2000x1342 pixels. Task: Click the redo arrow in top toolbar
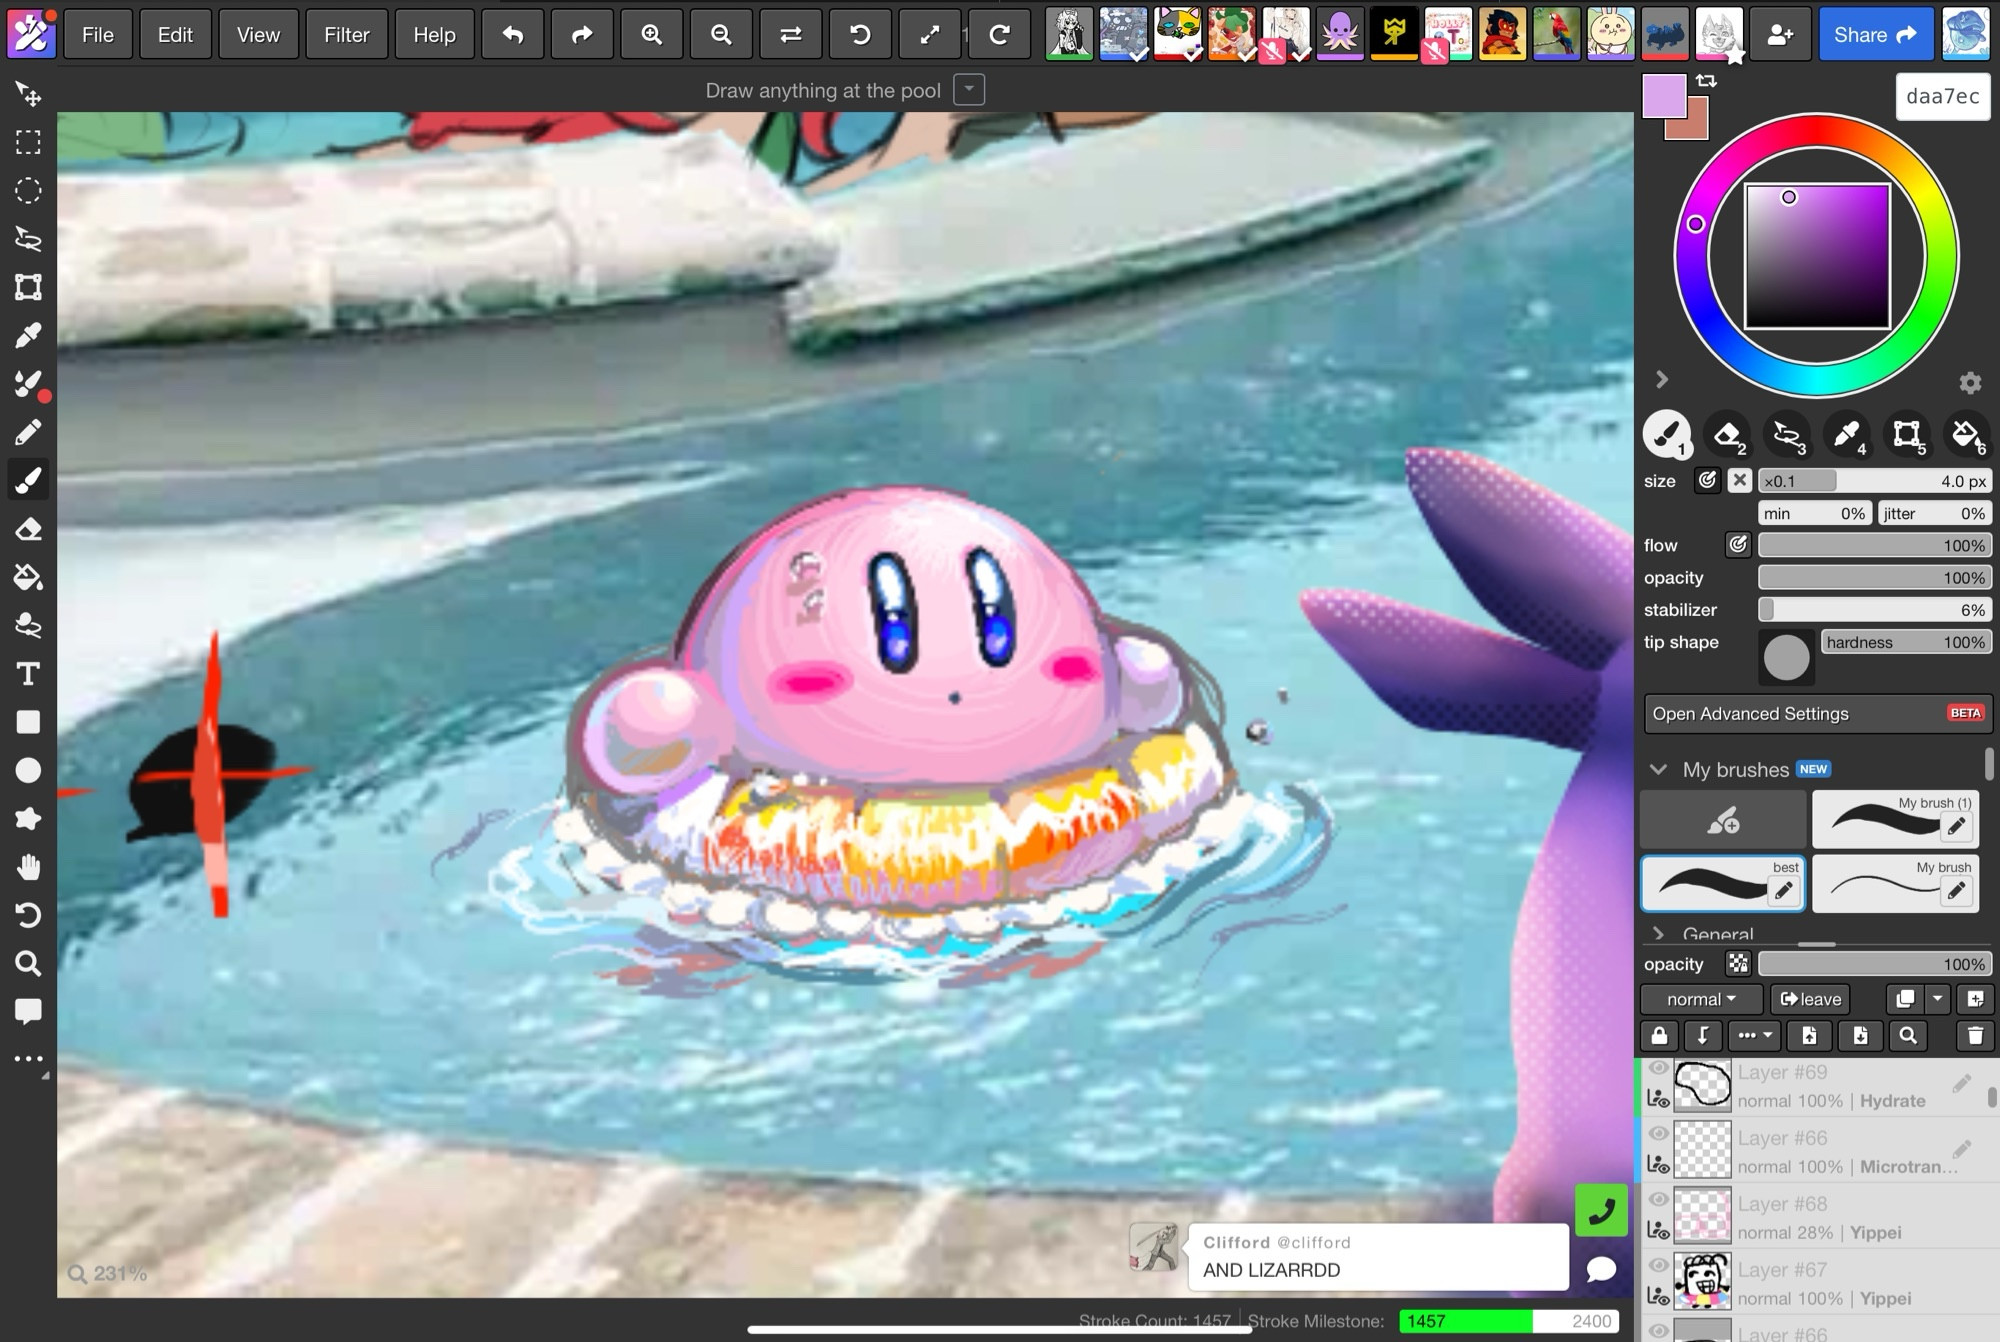582,35
